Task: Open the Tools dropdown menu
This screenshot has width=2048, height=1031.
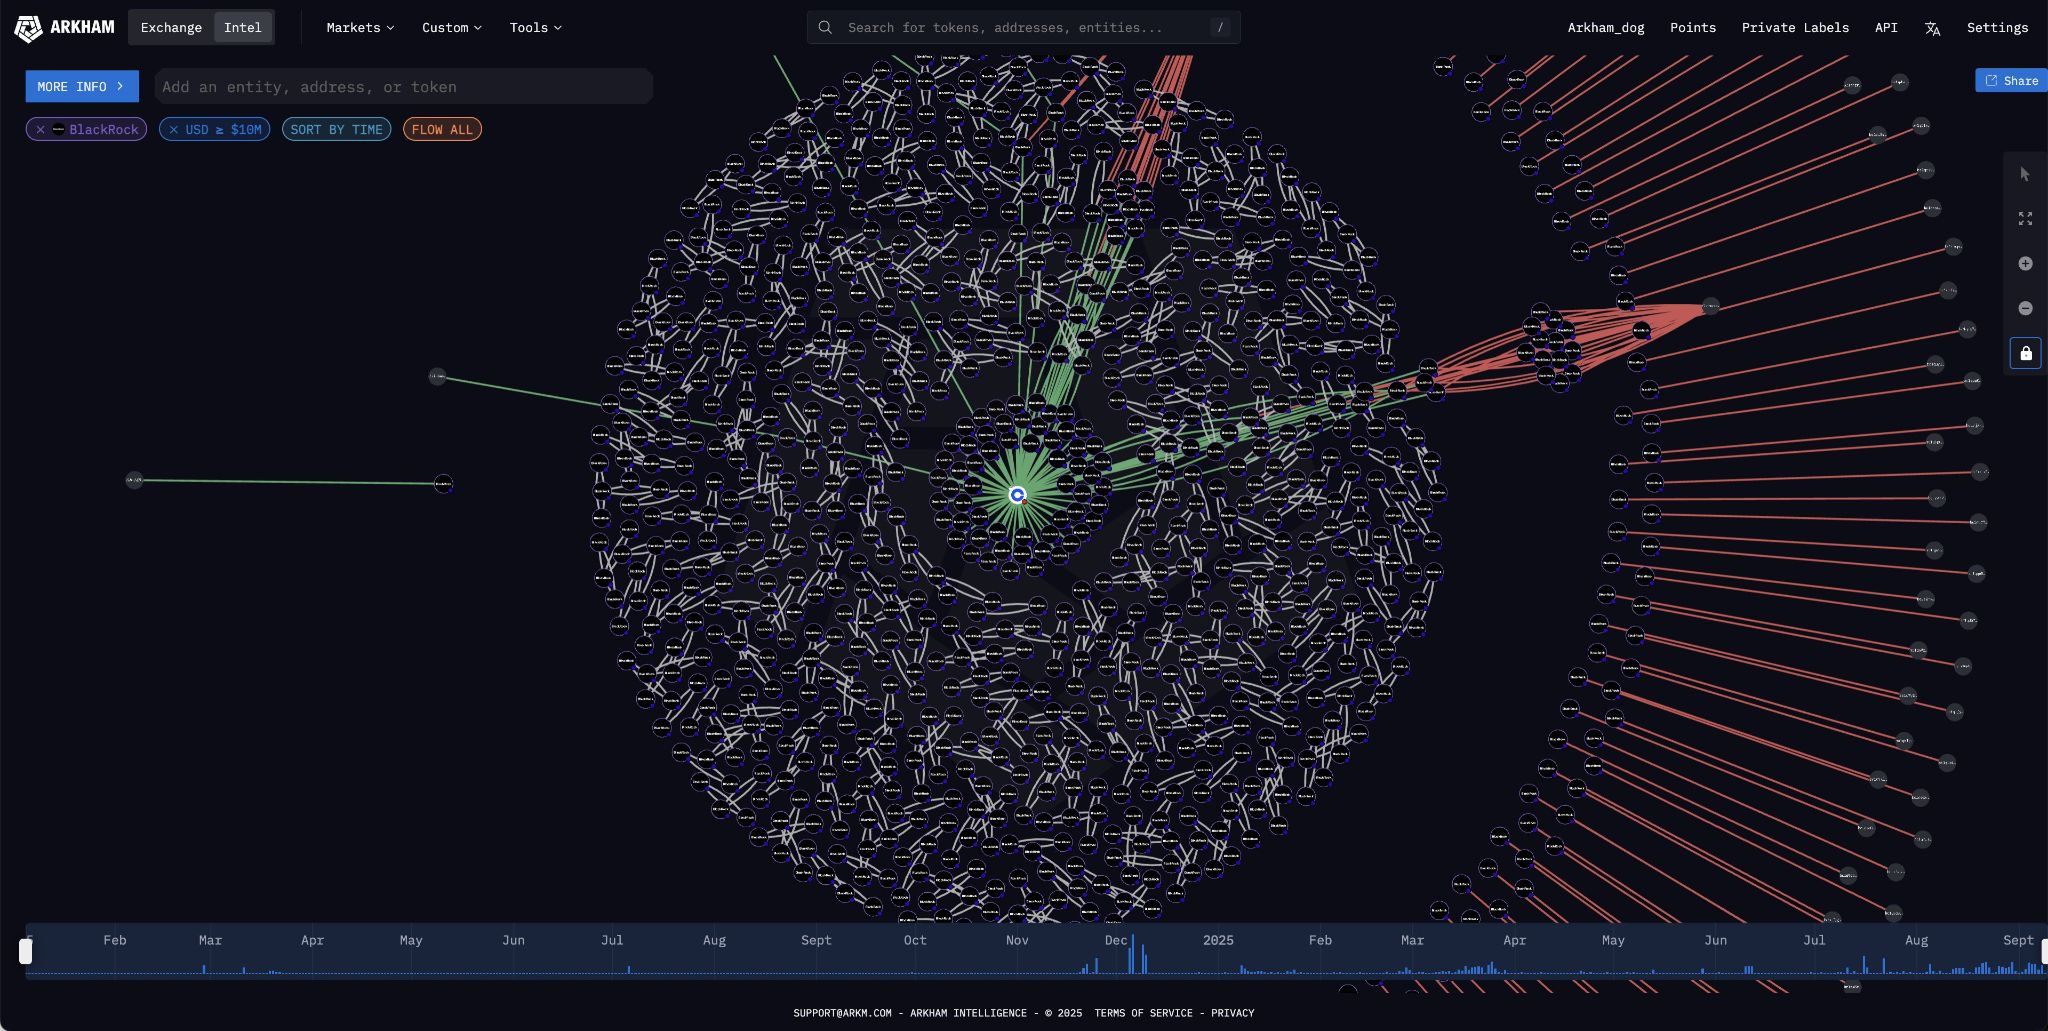Action: [x=535, y=27]
